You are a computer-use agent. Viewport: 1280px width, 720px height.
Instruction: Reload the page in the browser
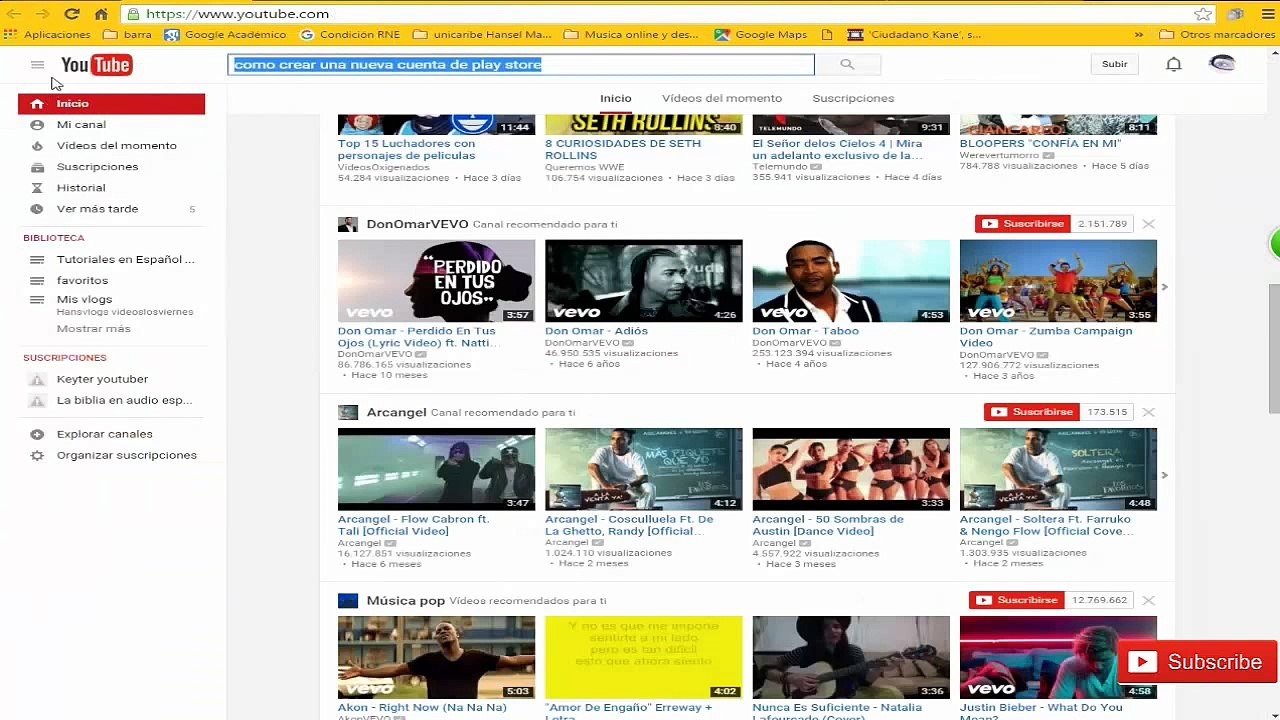[x=72, y=14]
